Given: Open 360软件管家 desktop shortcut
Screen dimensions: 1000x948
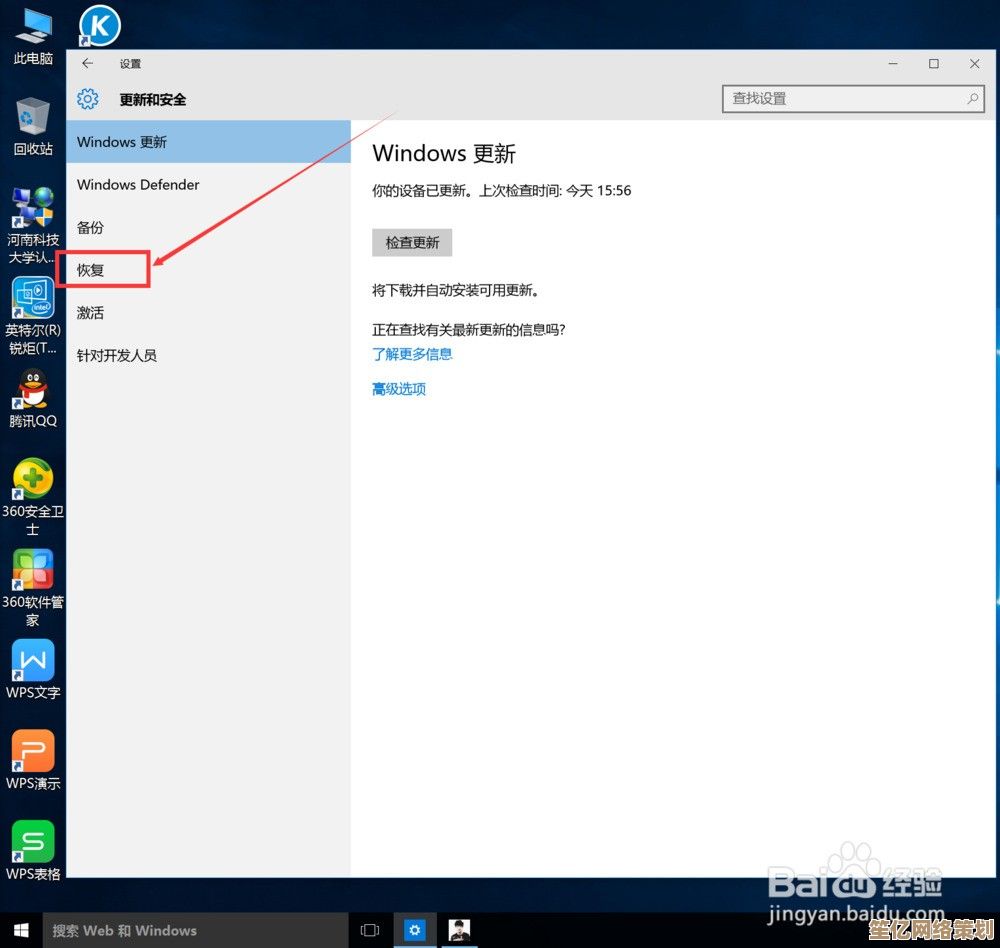Looking at the screenshot, I should 33,588.
